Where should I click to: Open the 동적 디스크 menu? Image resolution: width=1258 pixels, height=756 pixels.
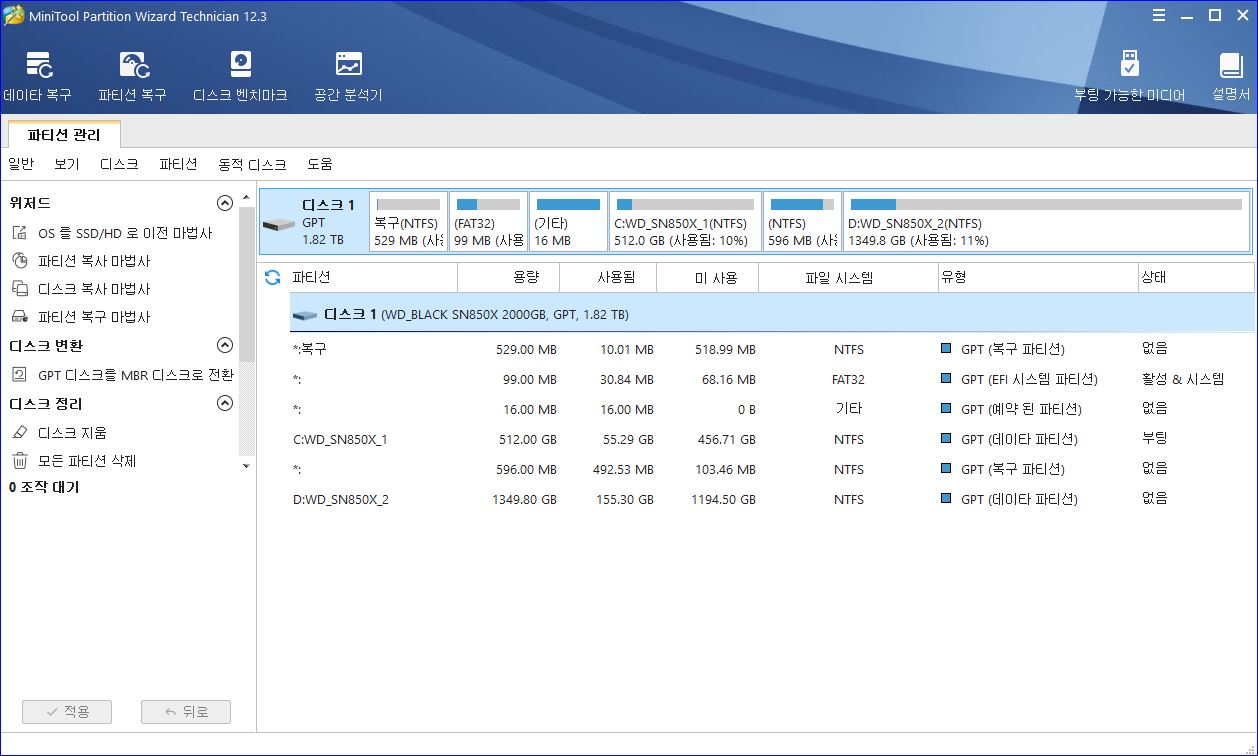[x=252, y=164]
